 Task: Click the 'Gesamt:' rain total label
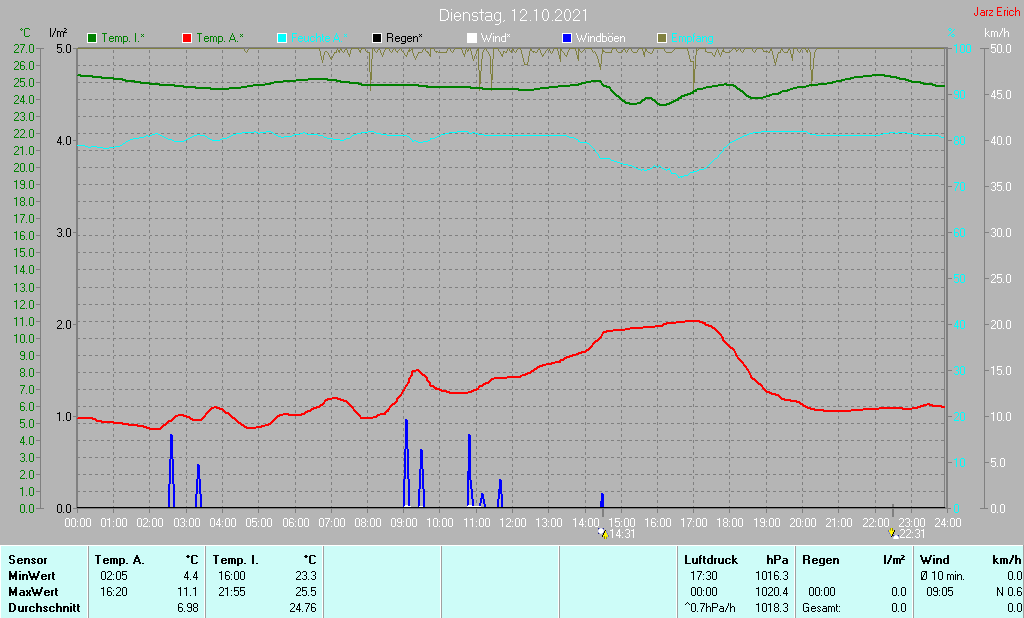pyautogui.click(x=822, y=608)
